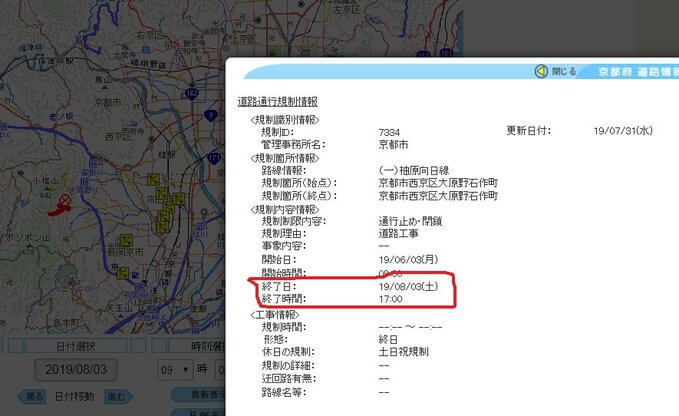Click the 2019/08/03 date field
The width and height of the screenshot is (679, 416).
(76, 370)
